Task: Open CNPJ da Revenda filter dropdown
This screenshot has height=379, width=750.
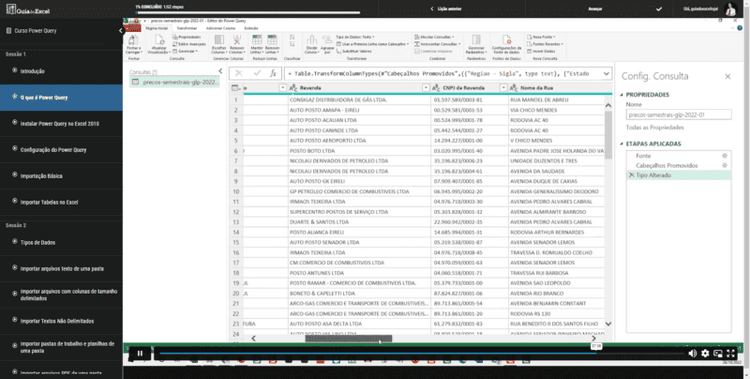Action: coord(503,88)
